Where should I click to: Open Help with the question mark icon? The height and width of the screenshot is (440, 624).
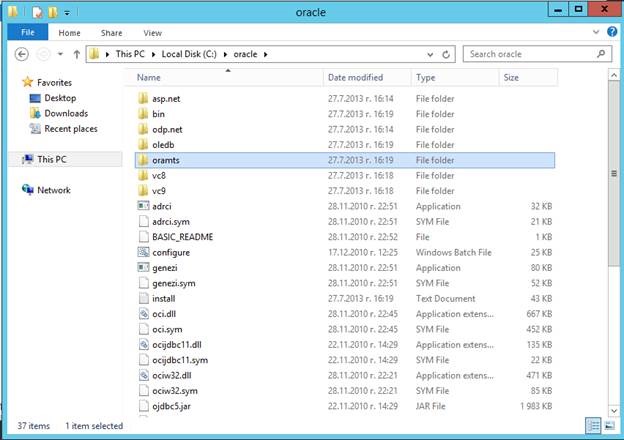coord(610,33)
